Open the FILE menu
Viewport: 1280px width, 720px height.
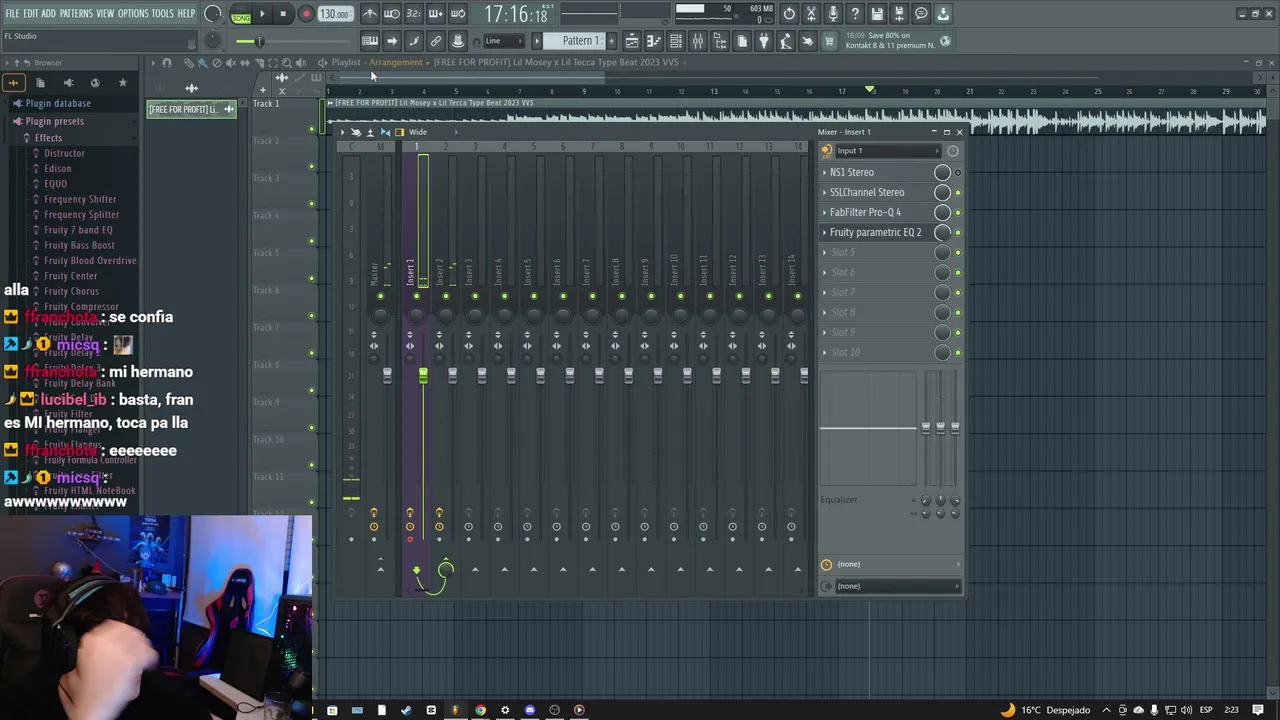click(x=12, y=14)
